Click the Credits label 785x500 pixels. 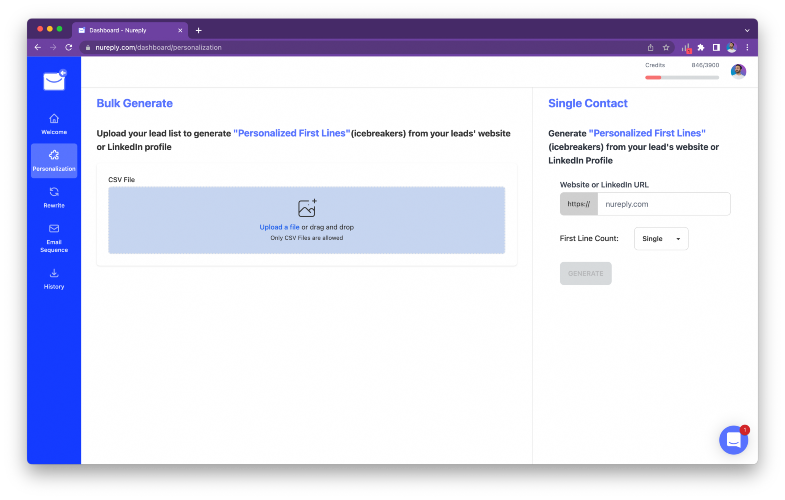point(655,65)
